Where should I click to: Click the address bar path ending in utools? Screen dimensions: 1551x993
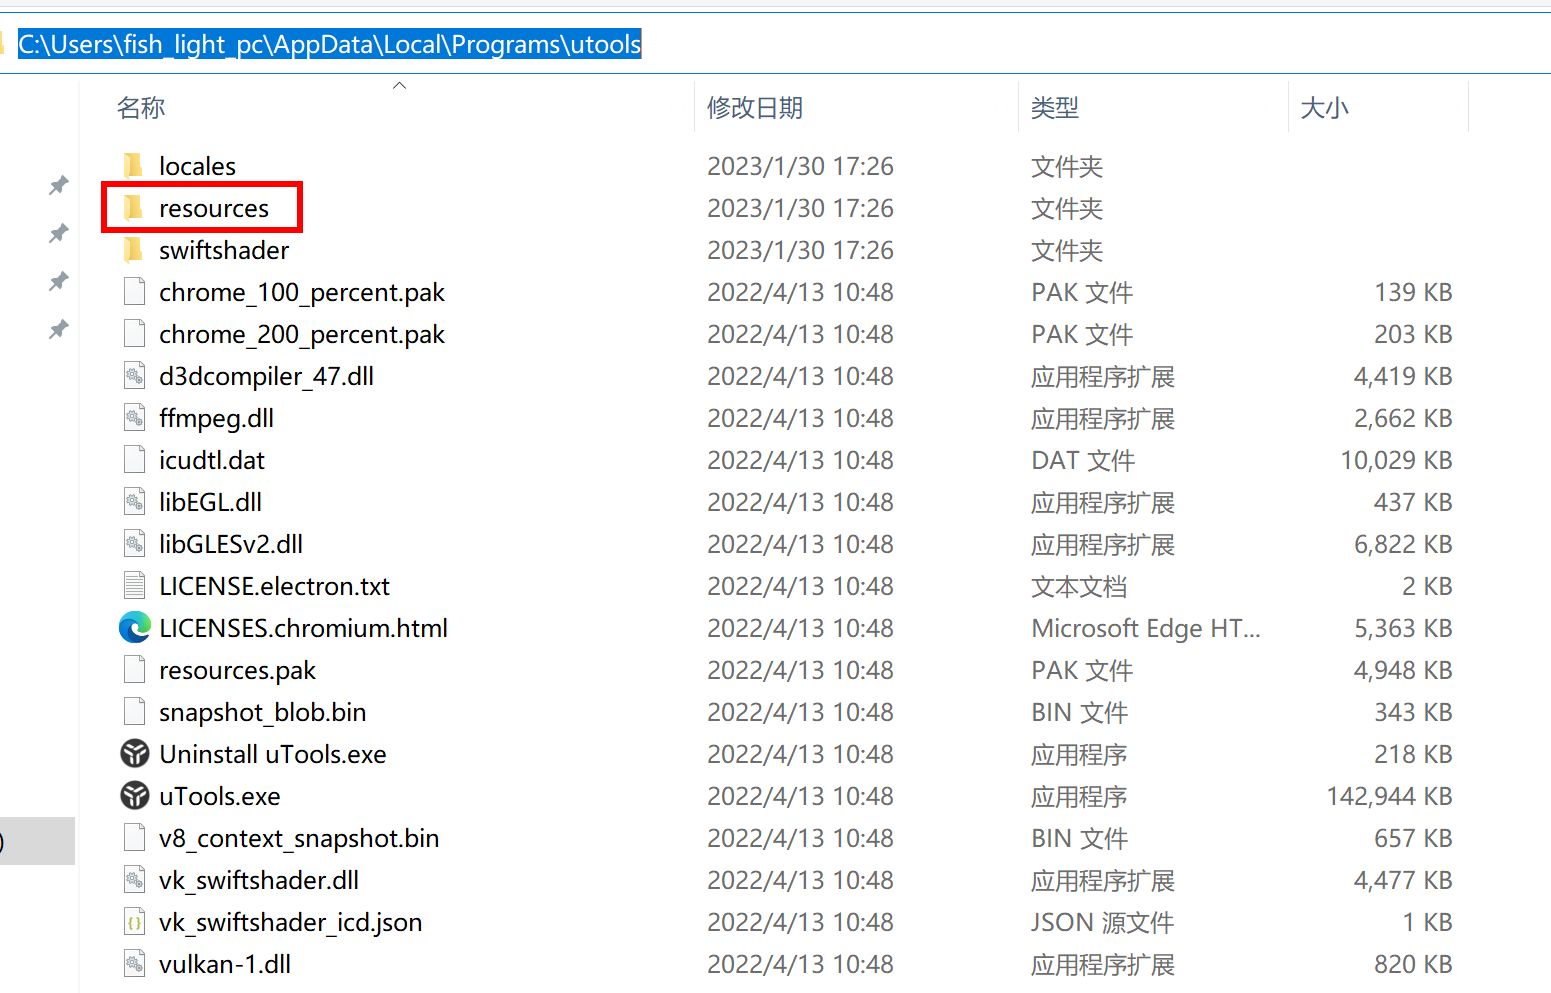pos(330,44)
